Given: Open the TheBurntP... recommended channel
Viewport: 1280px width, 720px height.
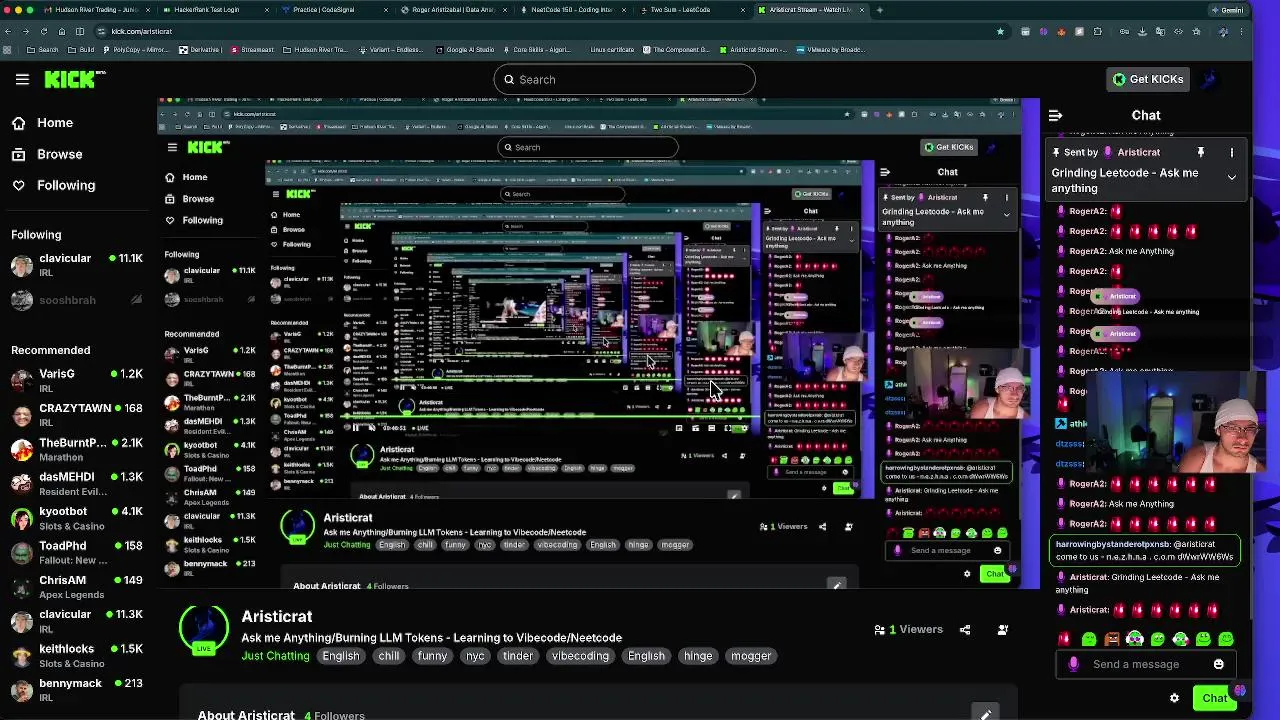Looking at the screenshot, I should pyautogui.click(x=76, y=449).
